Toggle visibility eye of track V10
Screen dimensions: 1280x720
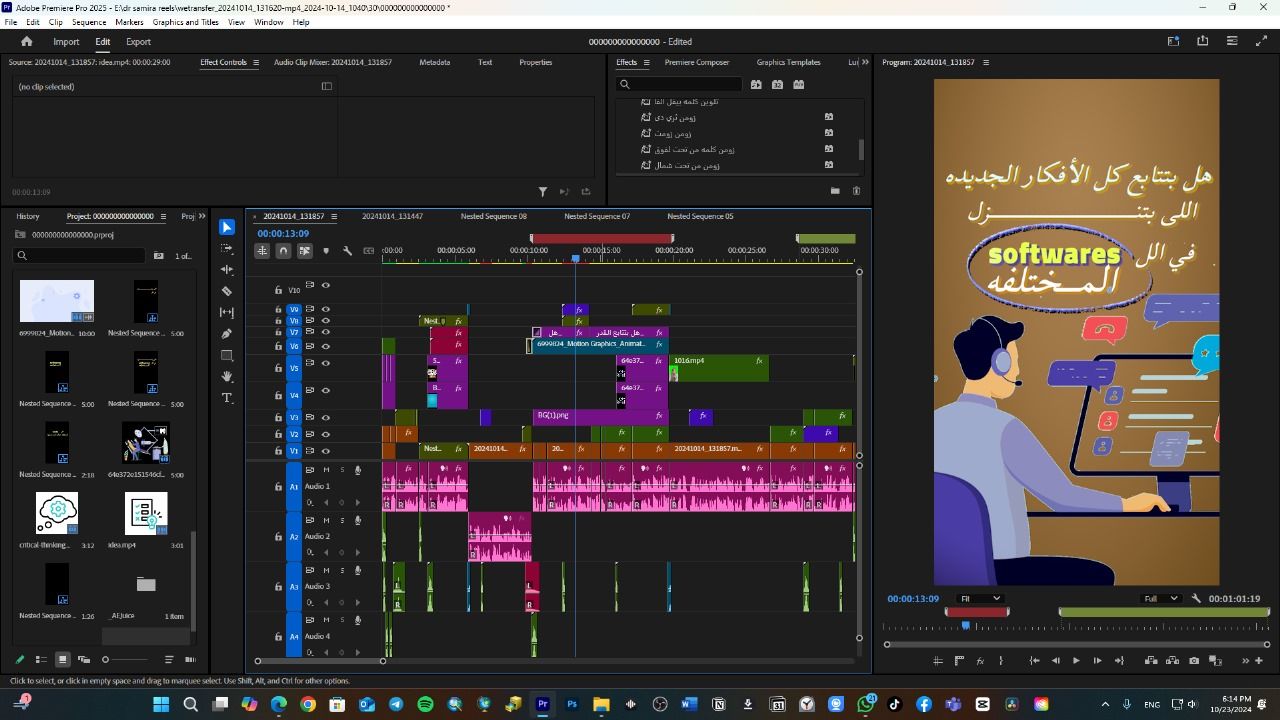coord(325,285)
